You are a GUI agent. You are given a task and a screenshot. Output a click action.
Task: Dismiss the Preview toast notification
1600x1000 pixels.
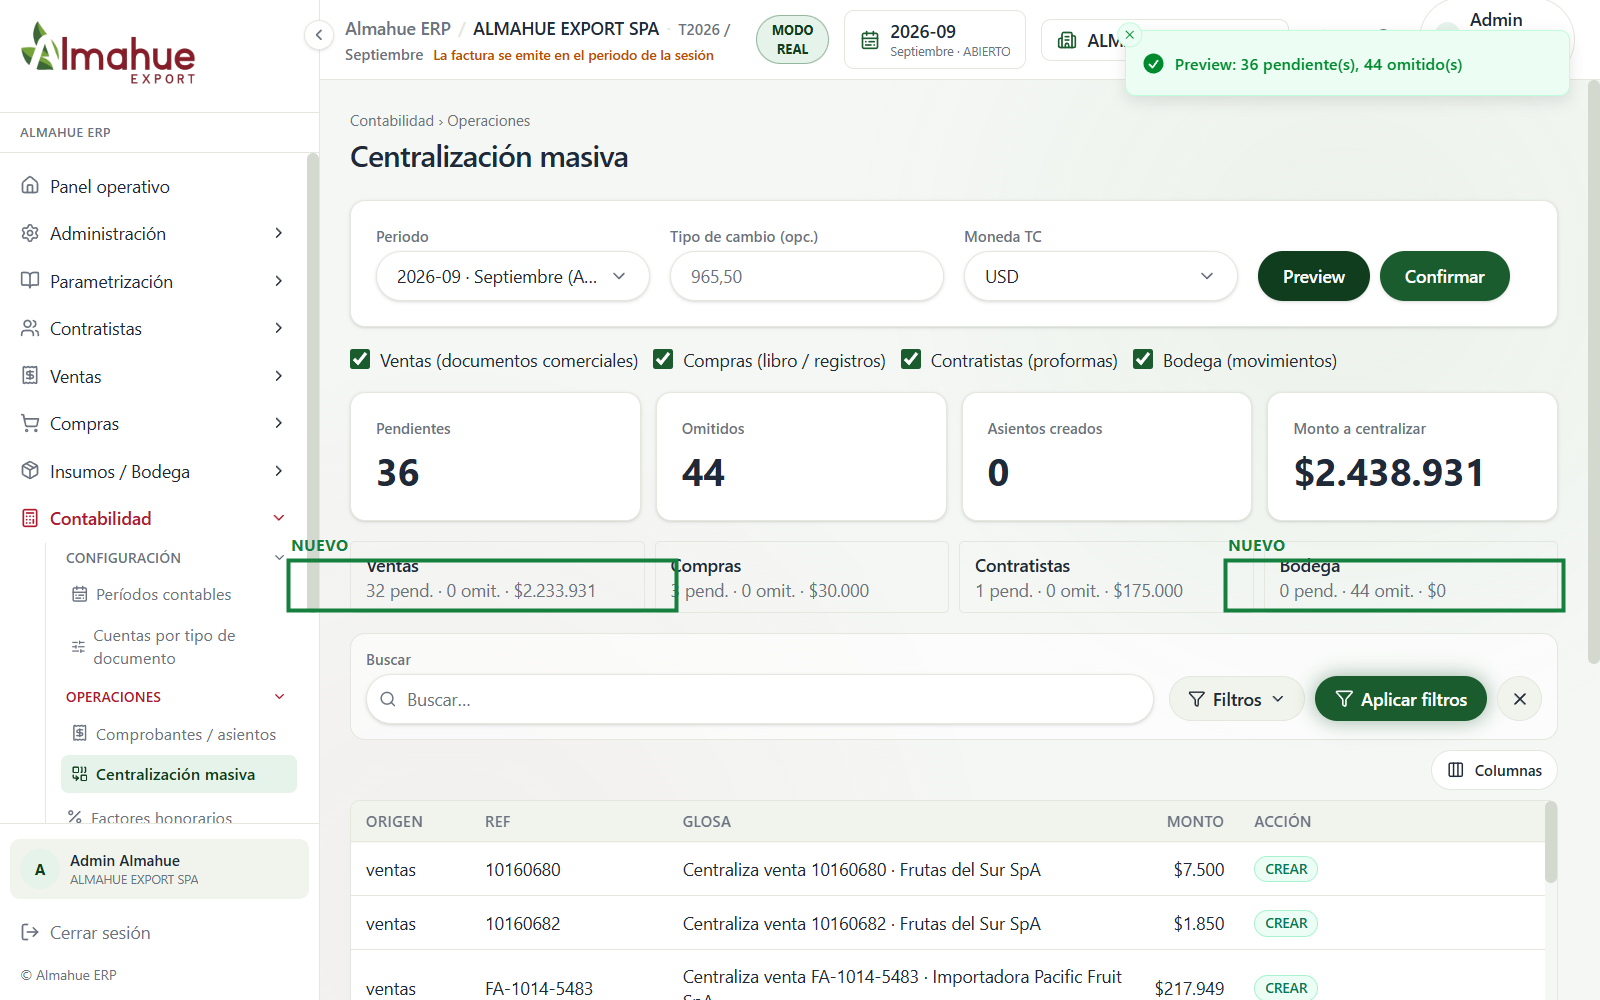pyautogui.click(x=1130, y=35)
